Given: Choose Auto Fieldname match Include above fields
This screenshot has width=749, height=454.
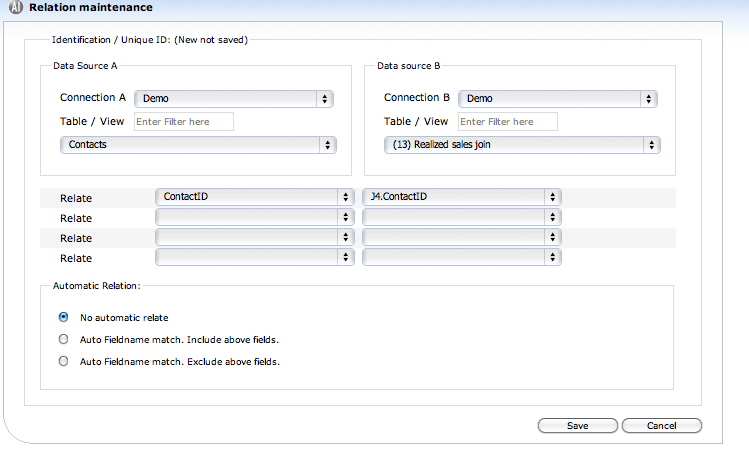Looking at the screenshot, I should tap(65, 340).
